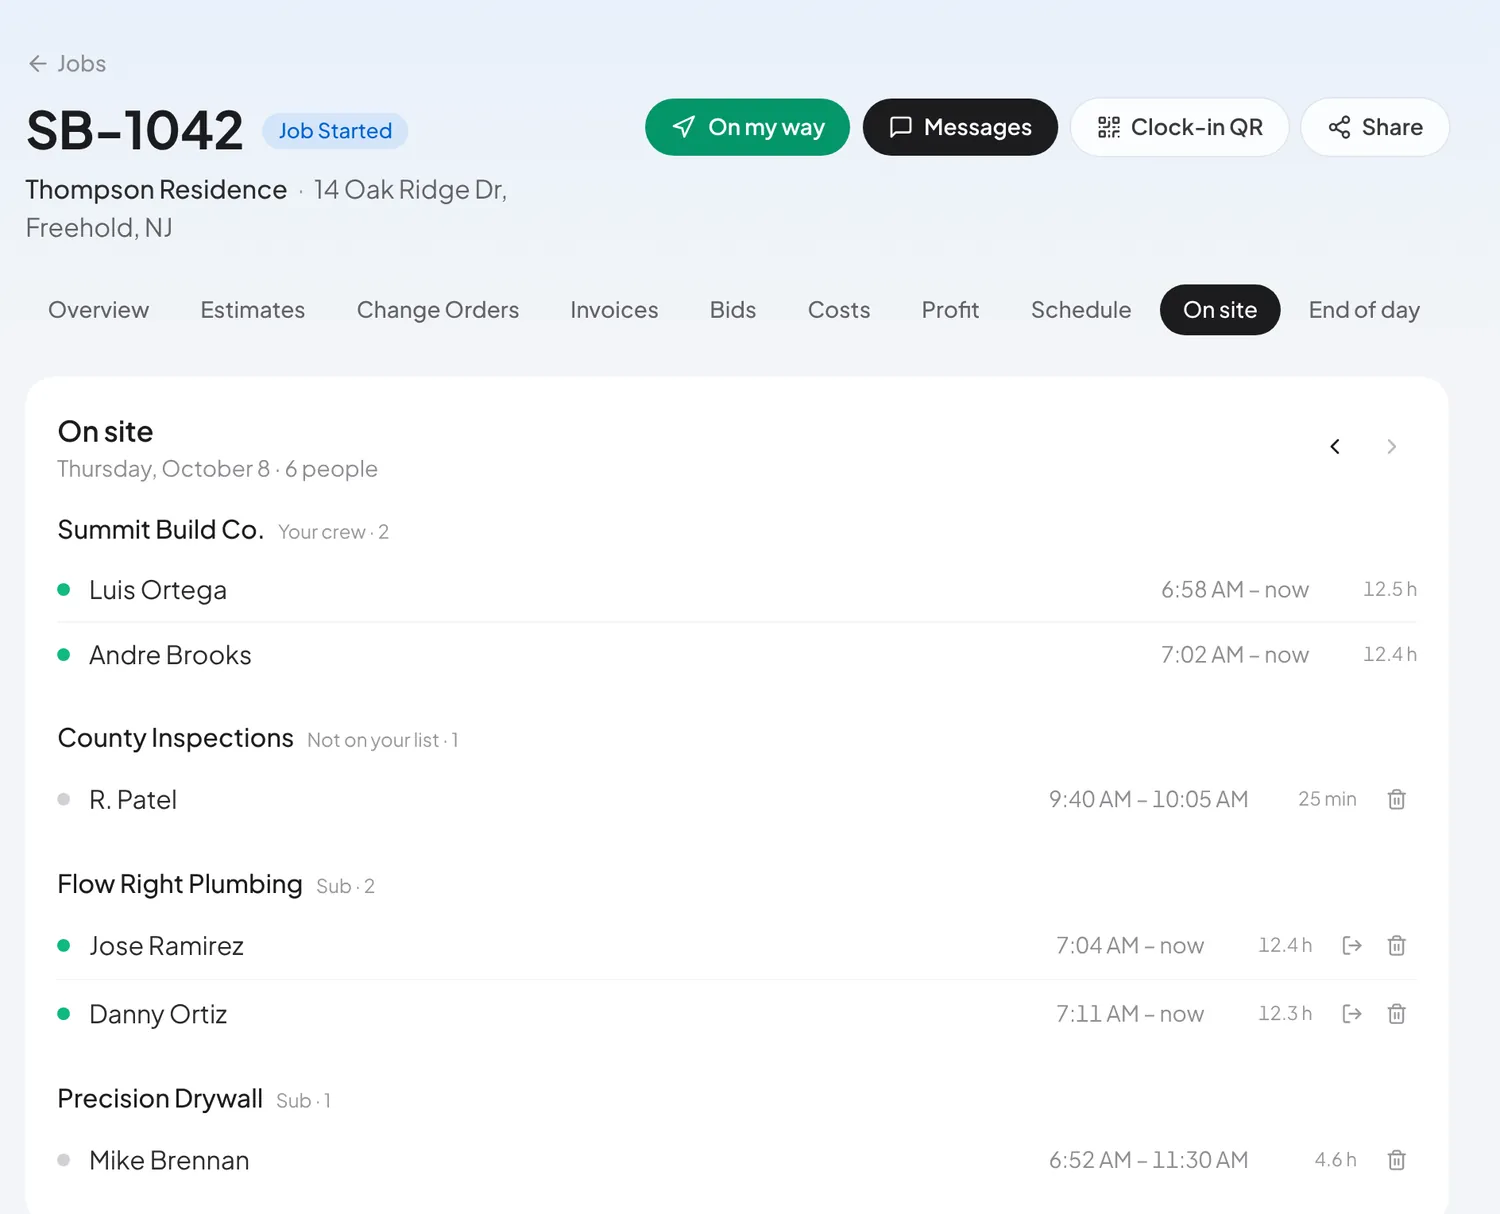Select Luis Ortega's name
Viewport: 1500px width, 1214px height.
point(158,590)
